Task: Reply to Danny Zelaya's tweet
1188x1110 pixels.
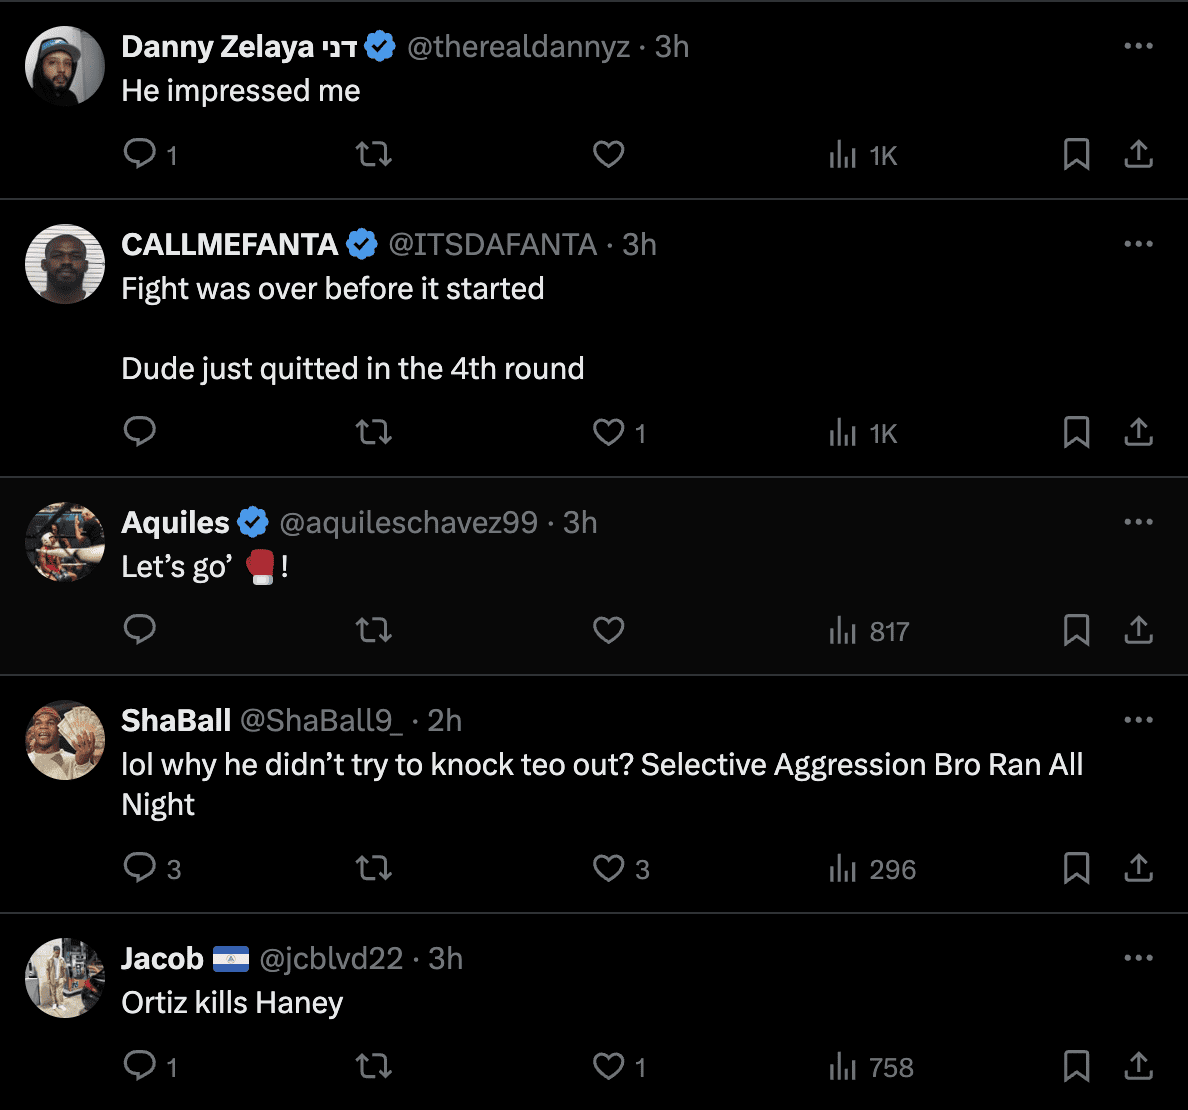Action: tap(140, 154)
